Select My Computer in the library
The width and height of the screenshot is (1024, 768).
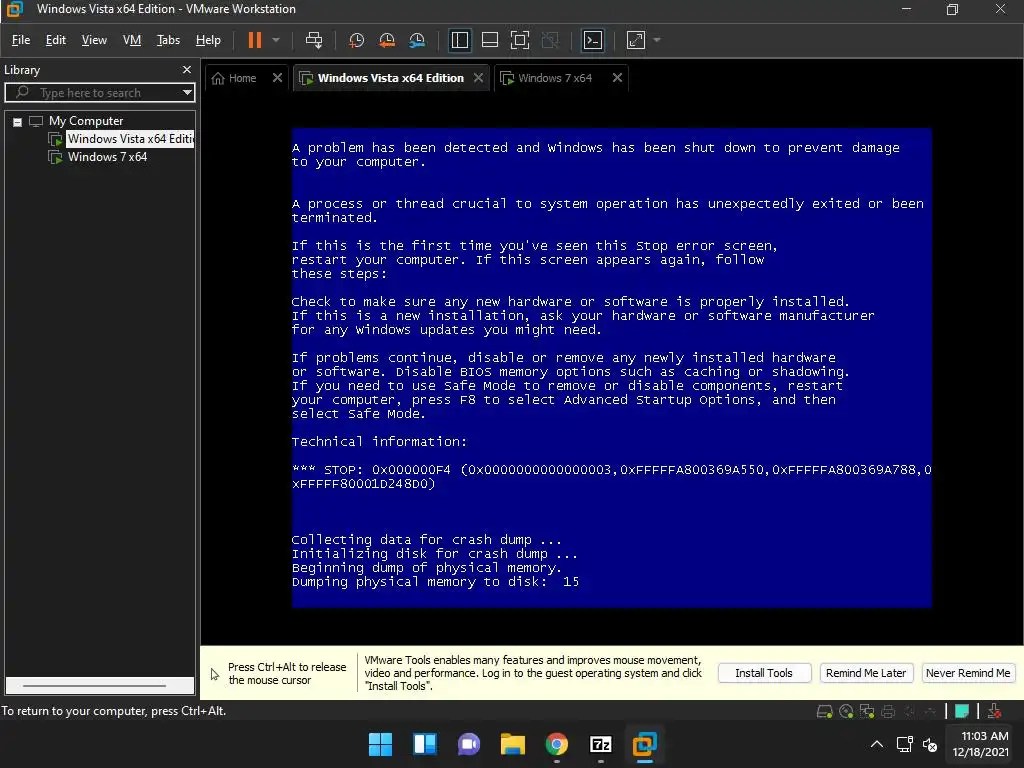(x=86, y=121)
